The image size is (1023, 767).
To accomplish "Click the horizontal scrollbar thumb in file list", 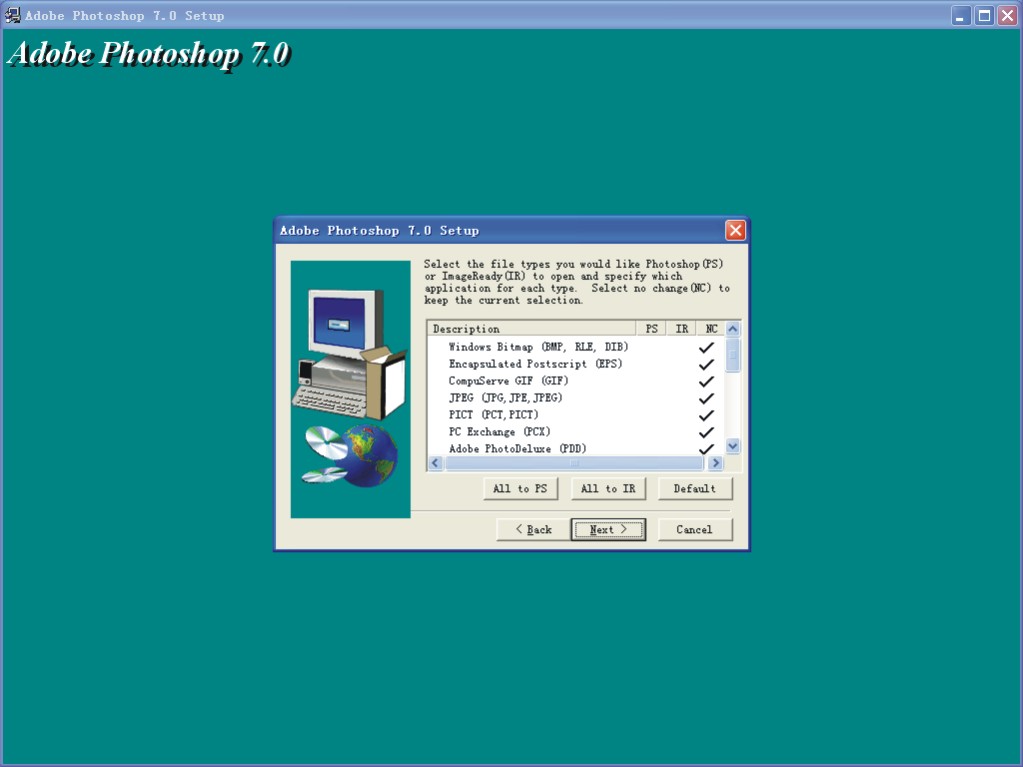I will (574, 462).
